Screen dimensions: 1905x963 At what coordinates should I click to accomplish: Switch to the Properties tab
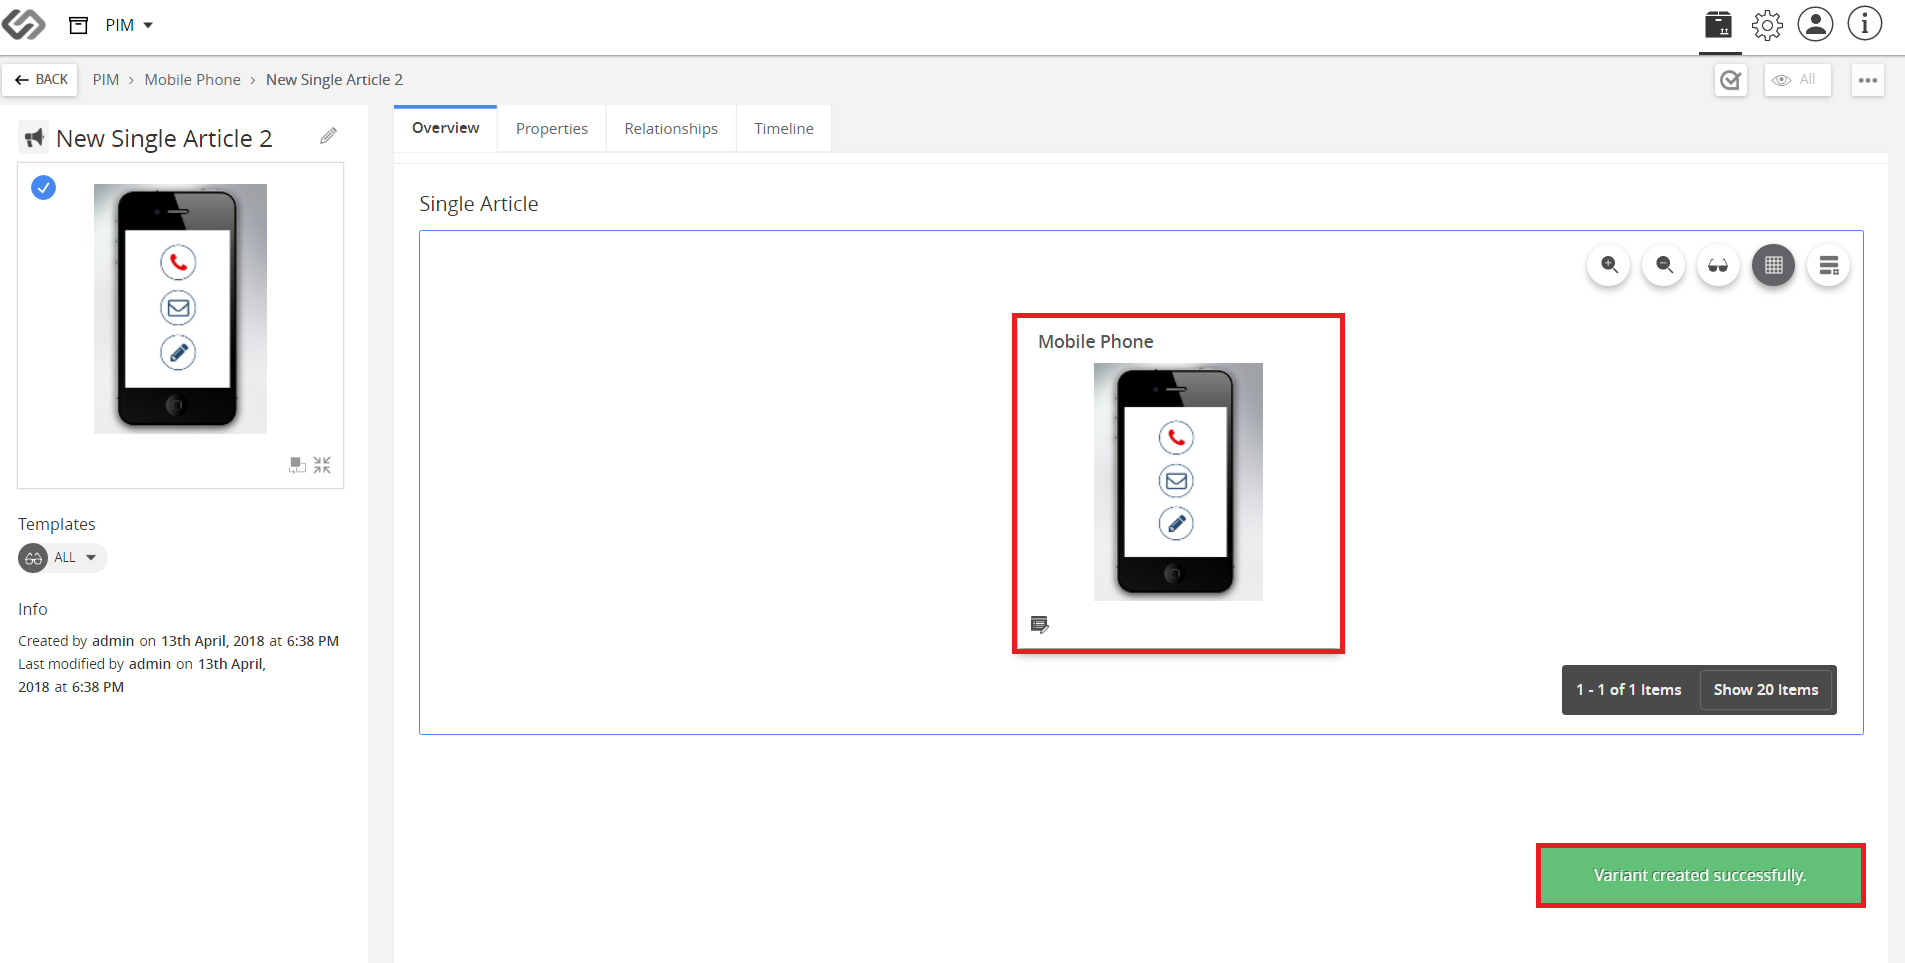[x=552, y=129]
